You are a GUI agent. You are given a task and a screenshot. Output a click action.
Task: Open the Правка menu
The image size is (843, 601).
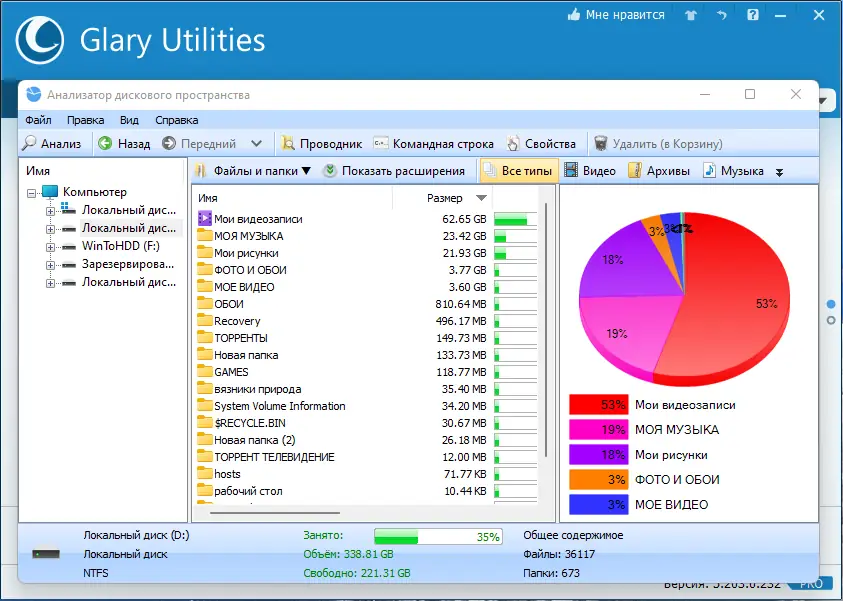tap(85, 120)
